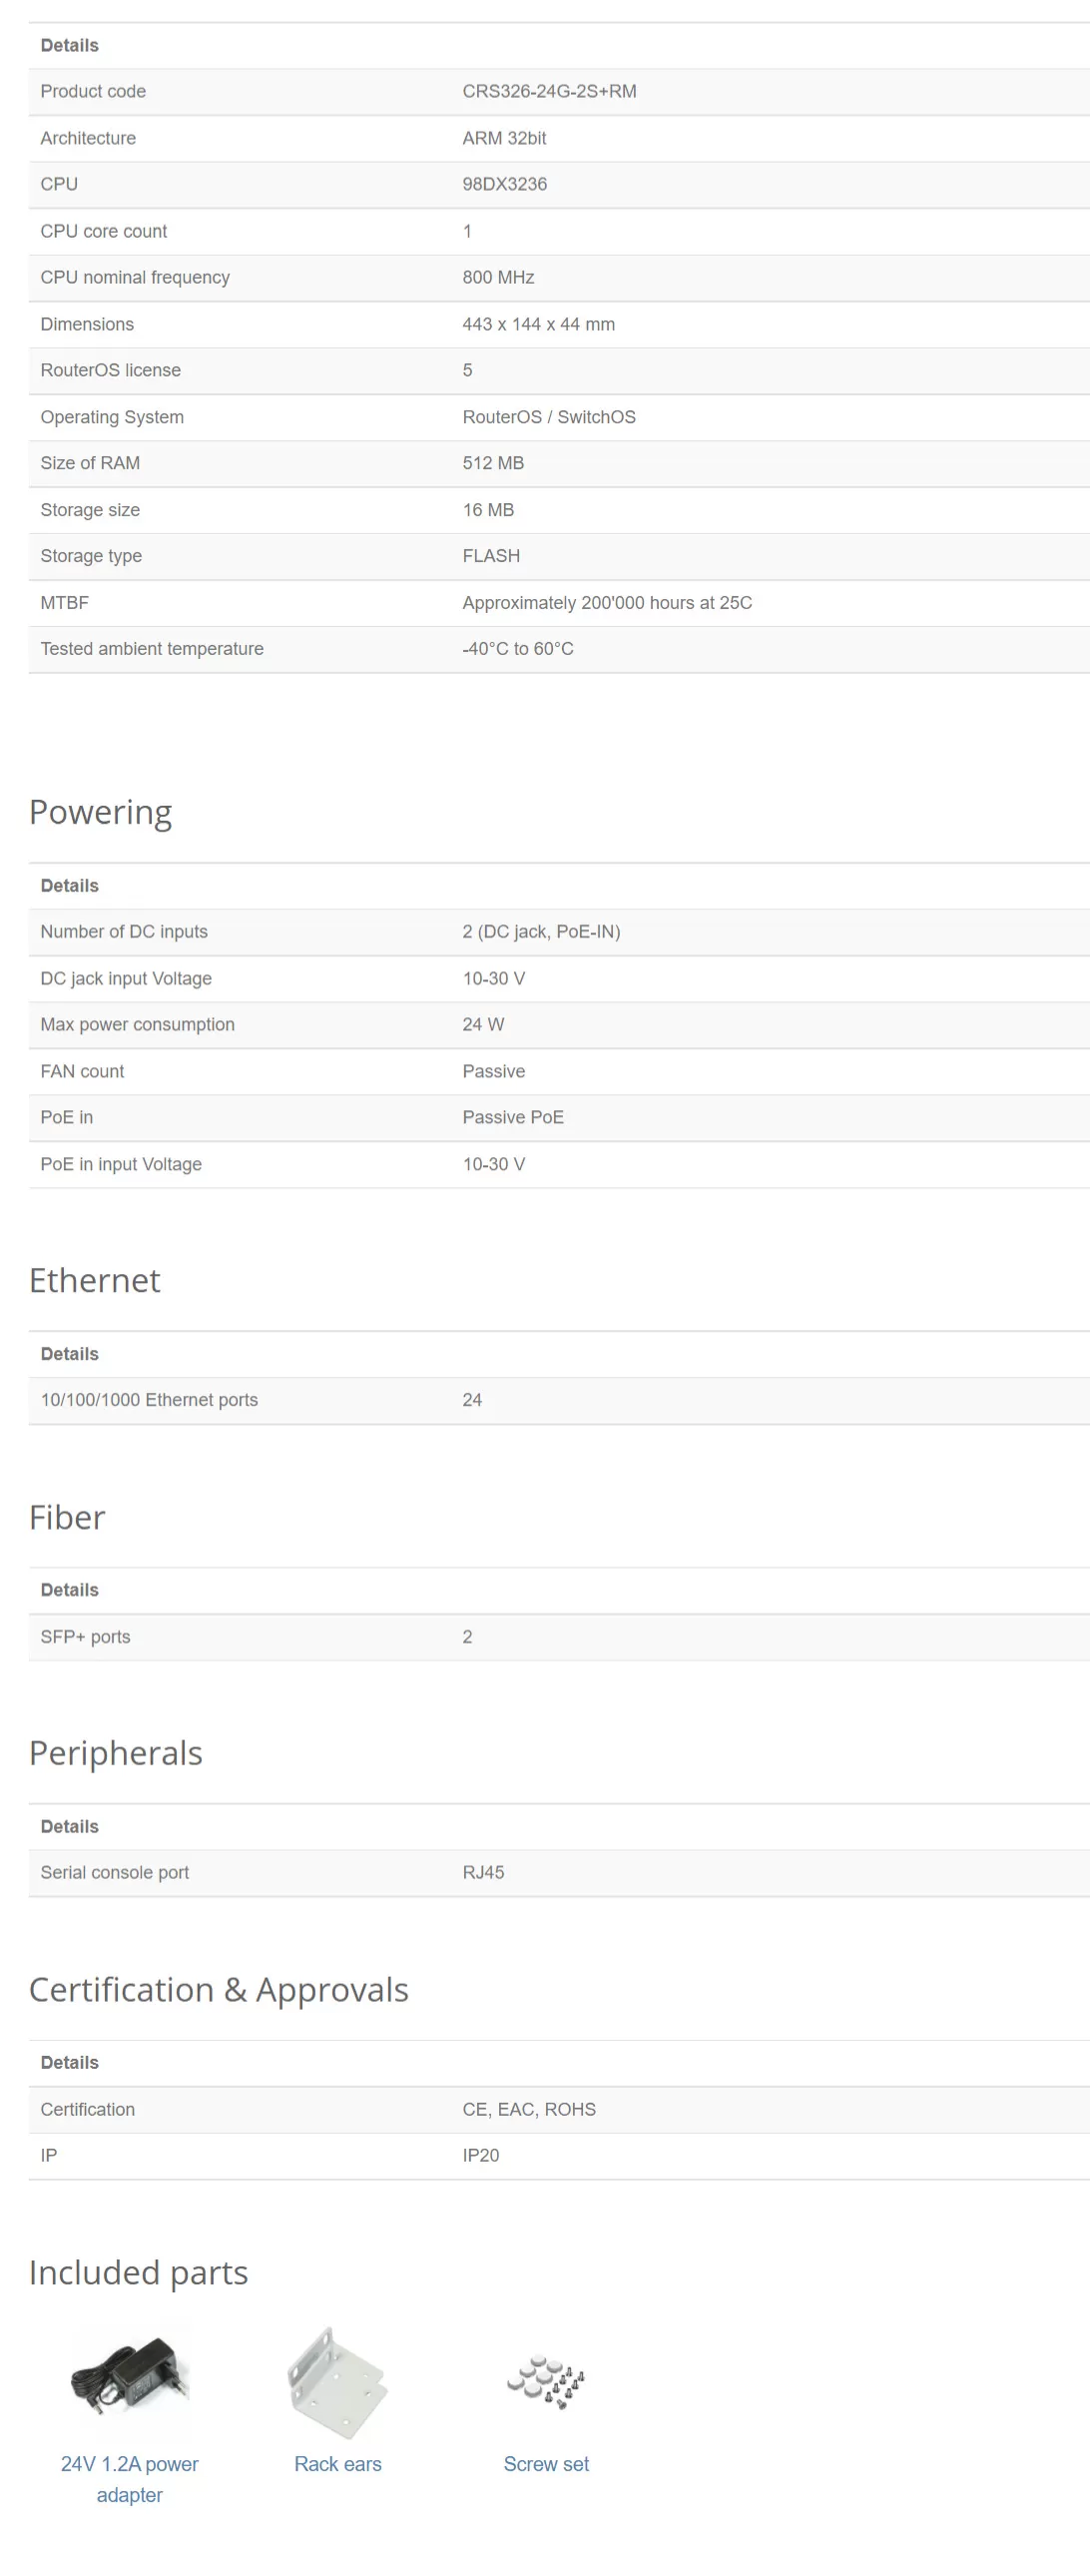Click the screw set product image
1090x2576 pixels.
[546, 2383]
